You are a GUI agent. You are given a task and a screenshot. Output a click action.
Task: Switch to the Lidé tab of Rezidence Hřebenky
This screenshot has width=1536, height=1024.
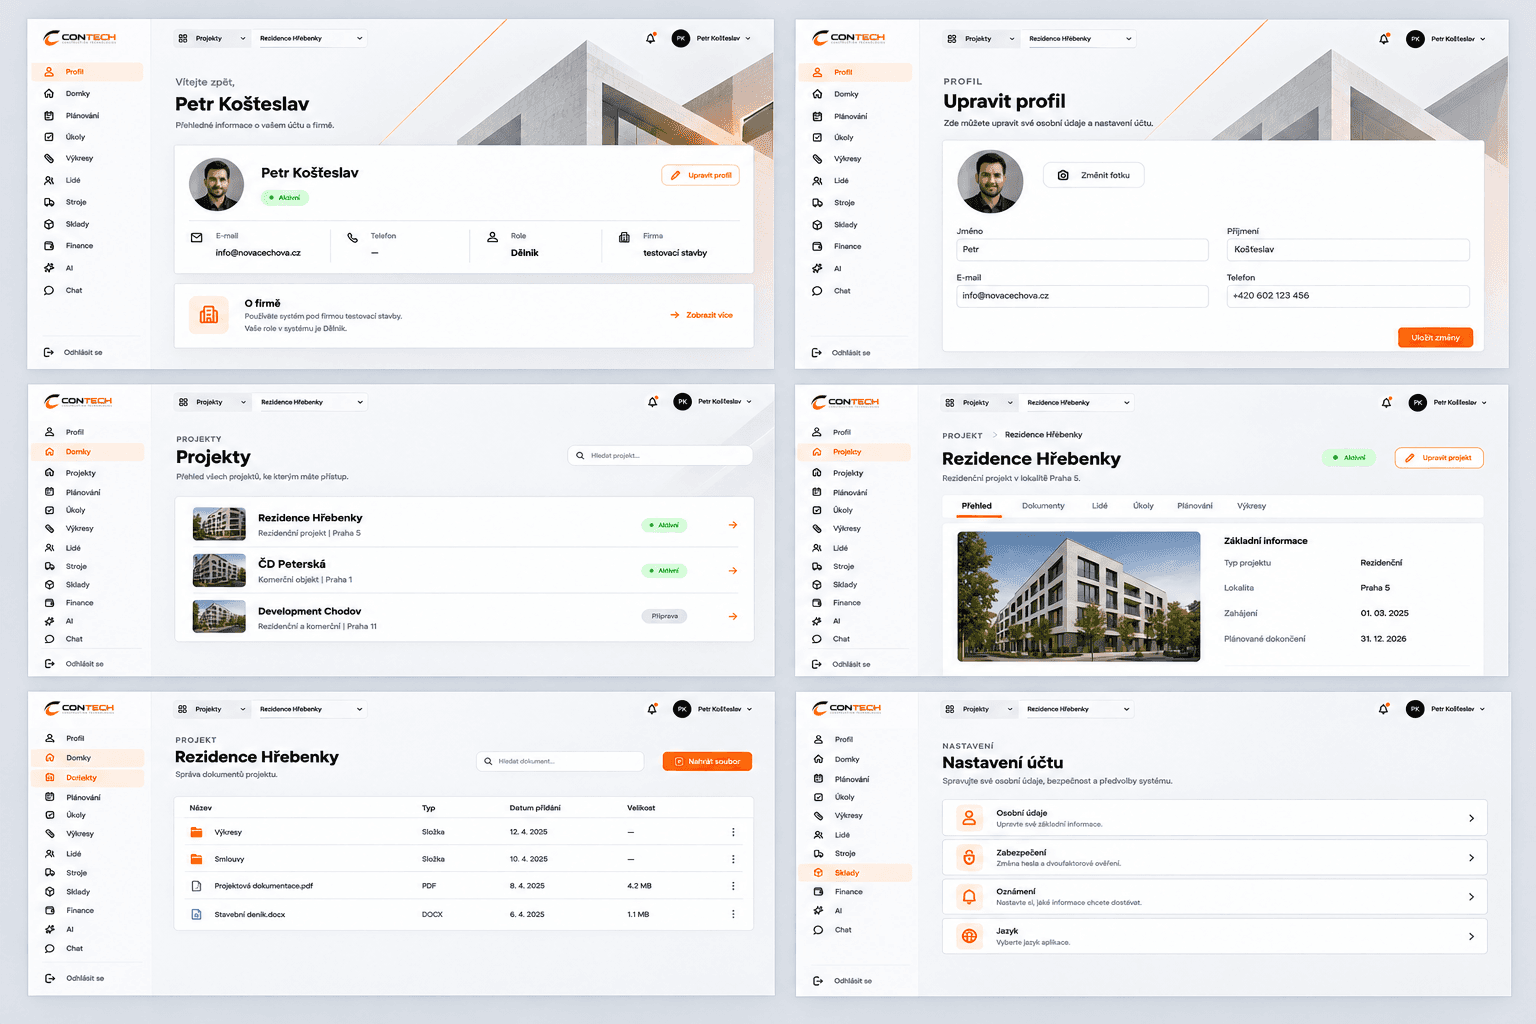point(1099,506)
